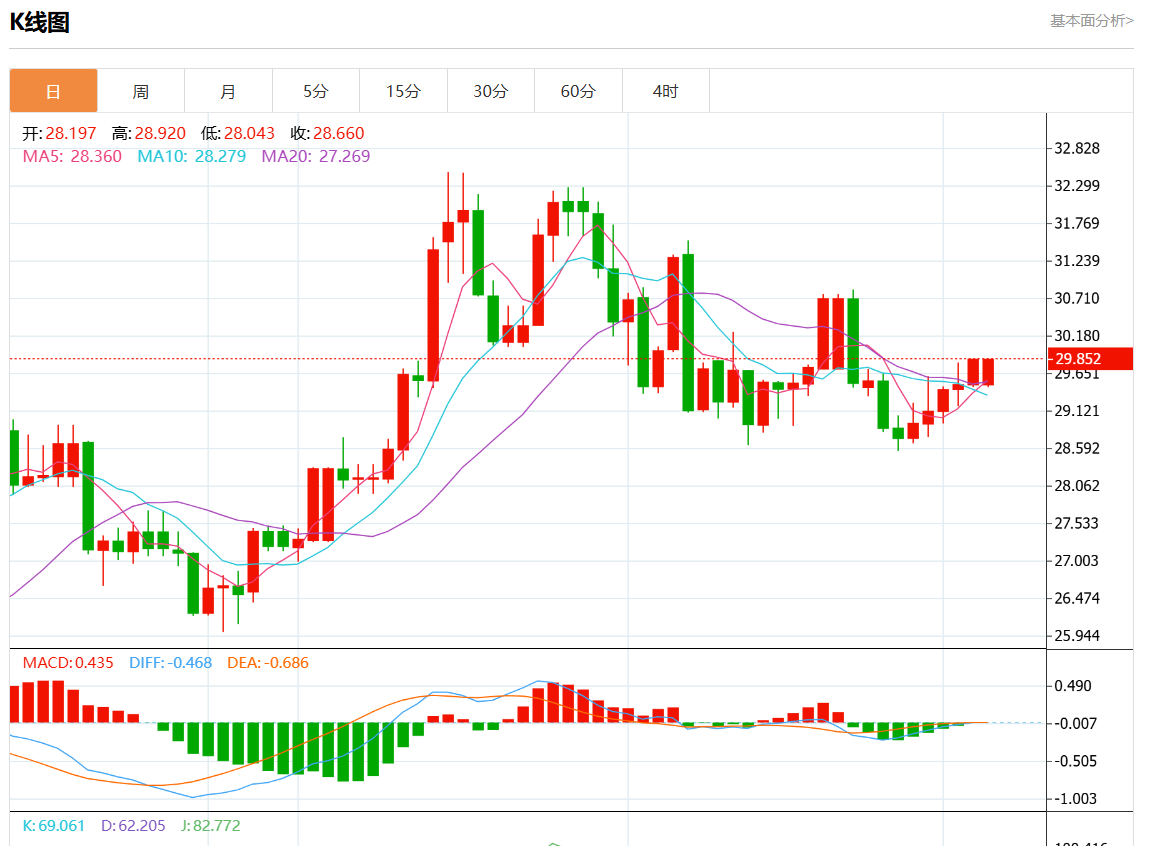The image size is (1153, 846).
Task: Click the 低:28.043 low price value
Action: click(x=238, y=133)
